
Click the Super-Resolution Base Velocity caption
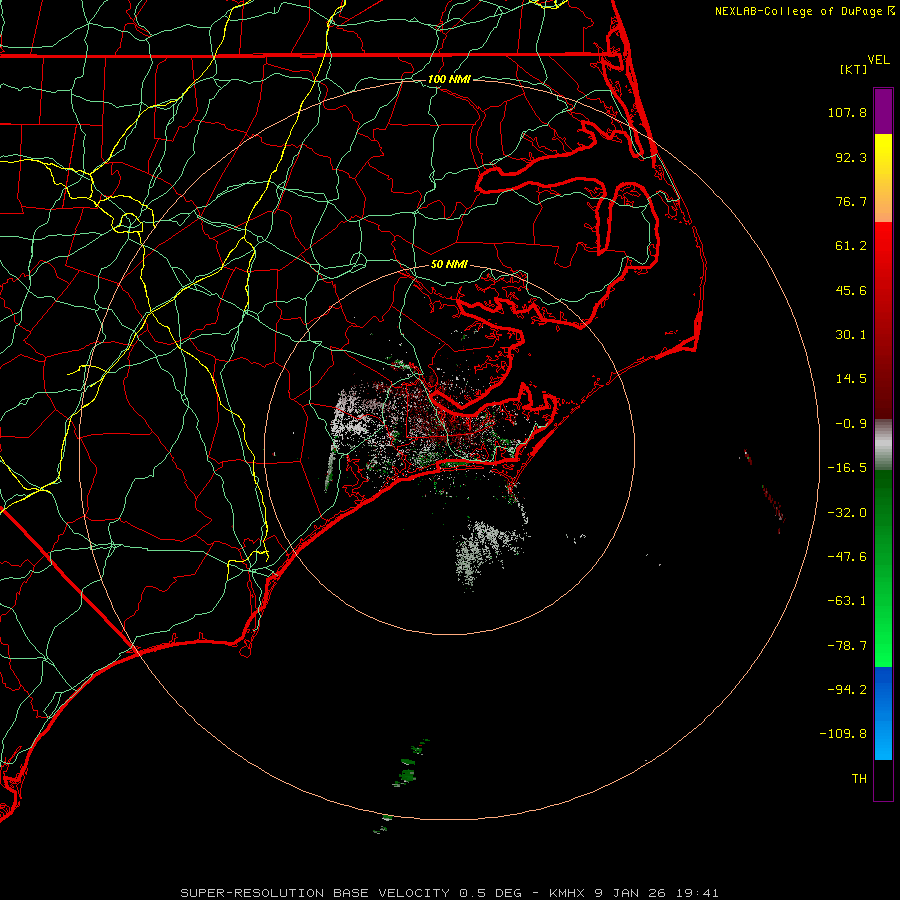click(x=449, y=893)
